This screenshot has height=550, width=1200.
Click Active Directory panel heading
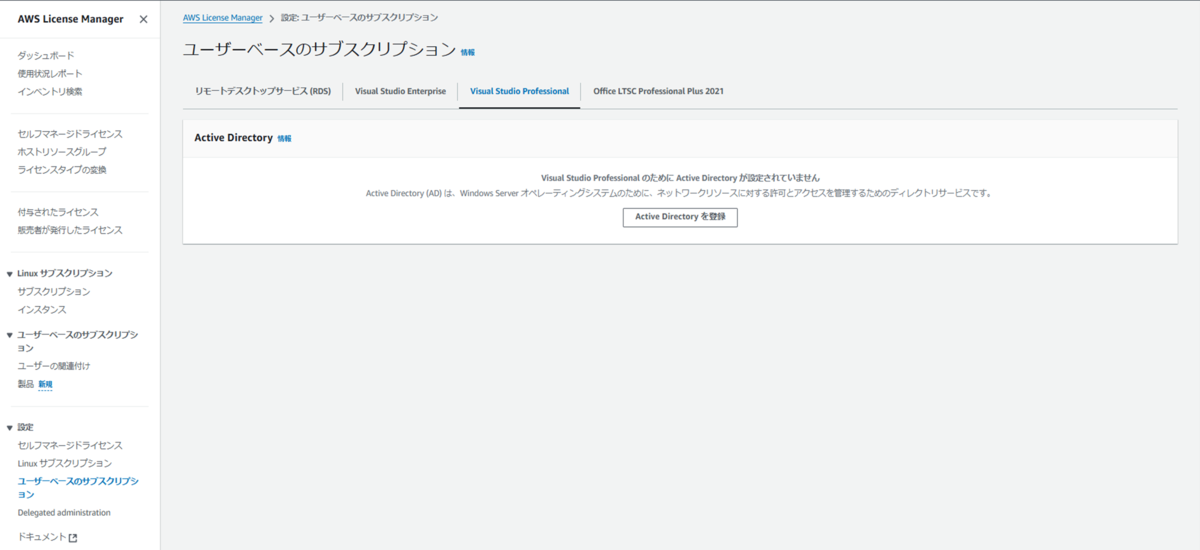point(233,138)
